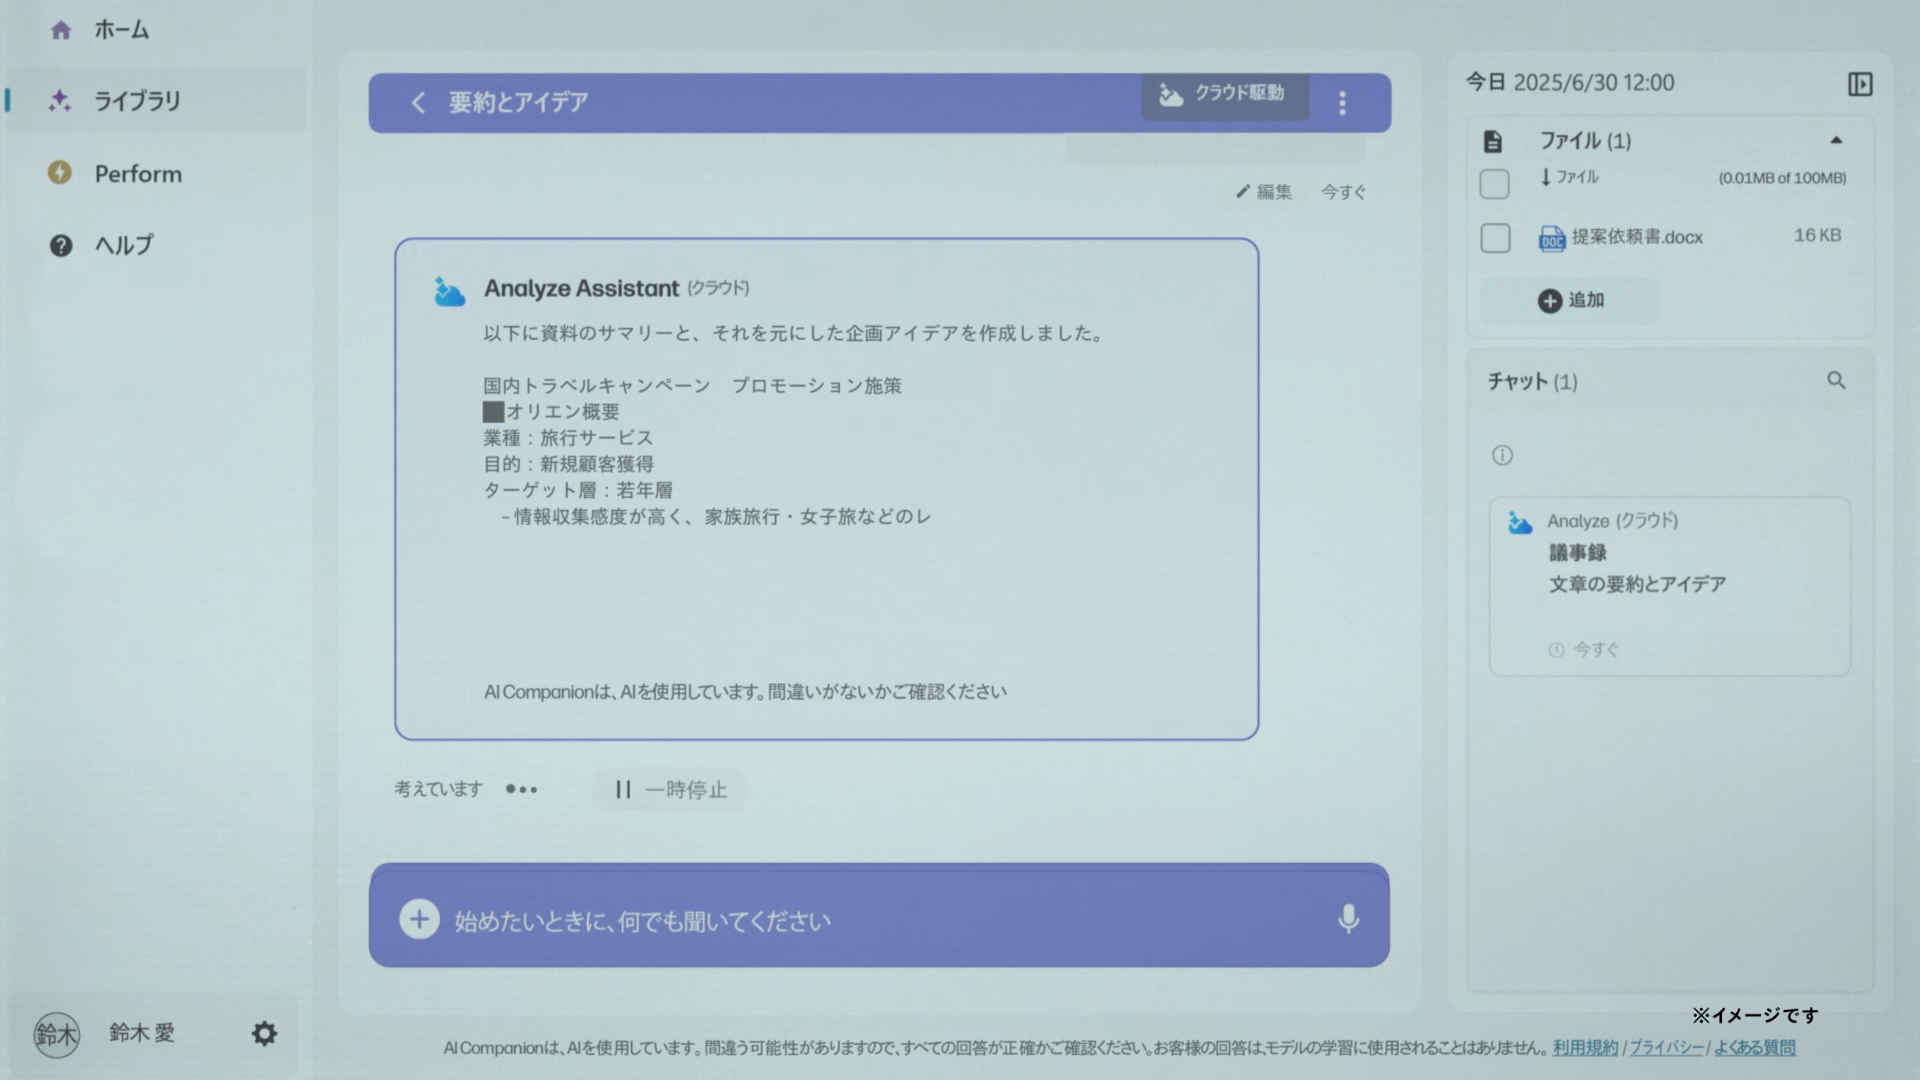Open the three-dot more options menu
The height and width of the screenshot is (1080, 1920).
tap(1342, 102)
